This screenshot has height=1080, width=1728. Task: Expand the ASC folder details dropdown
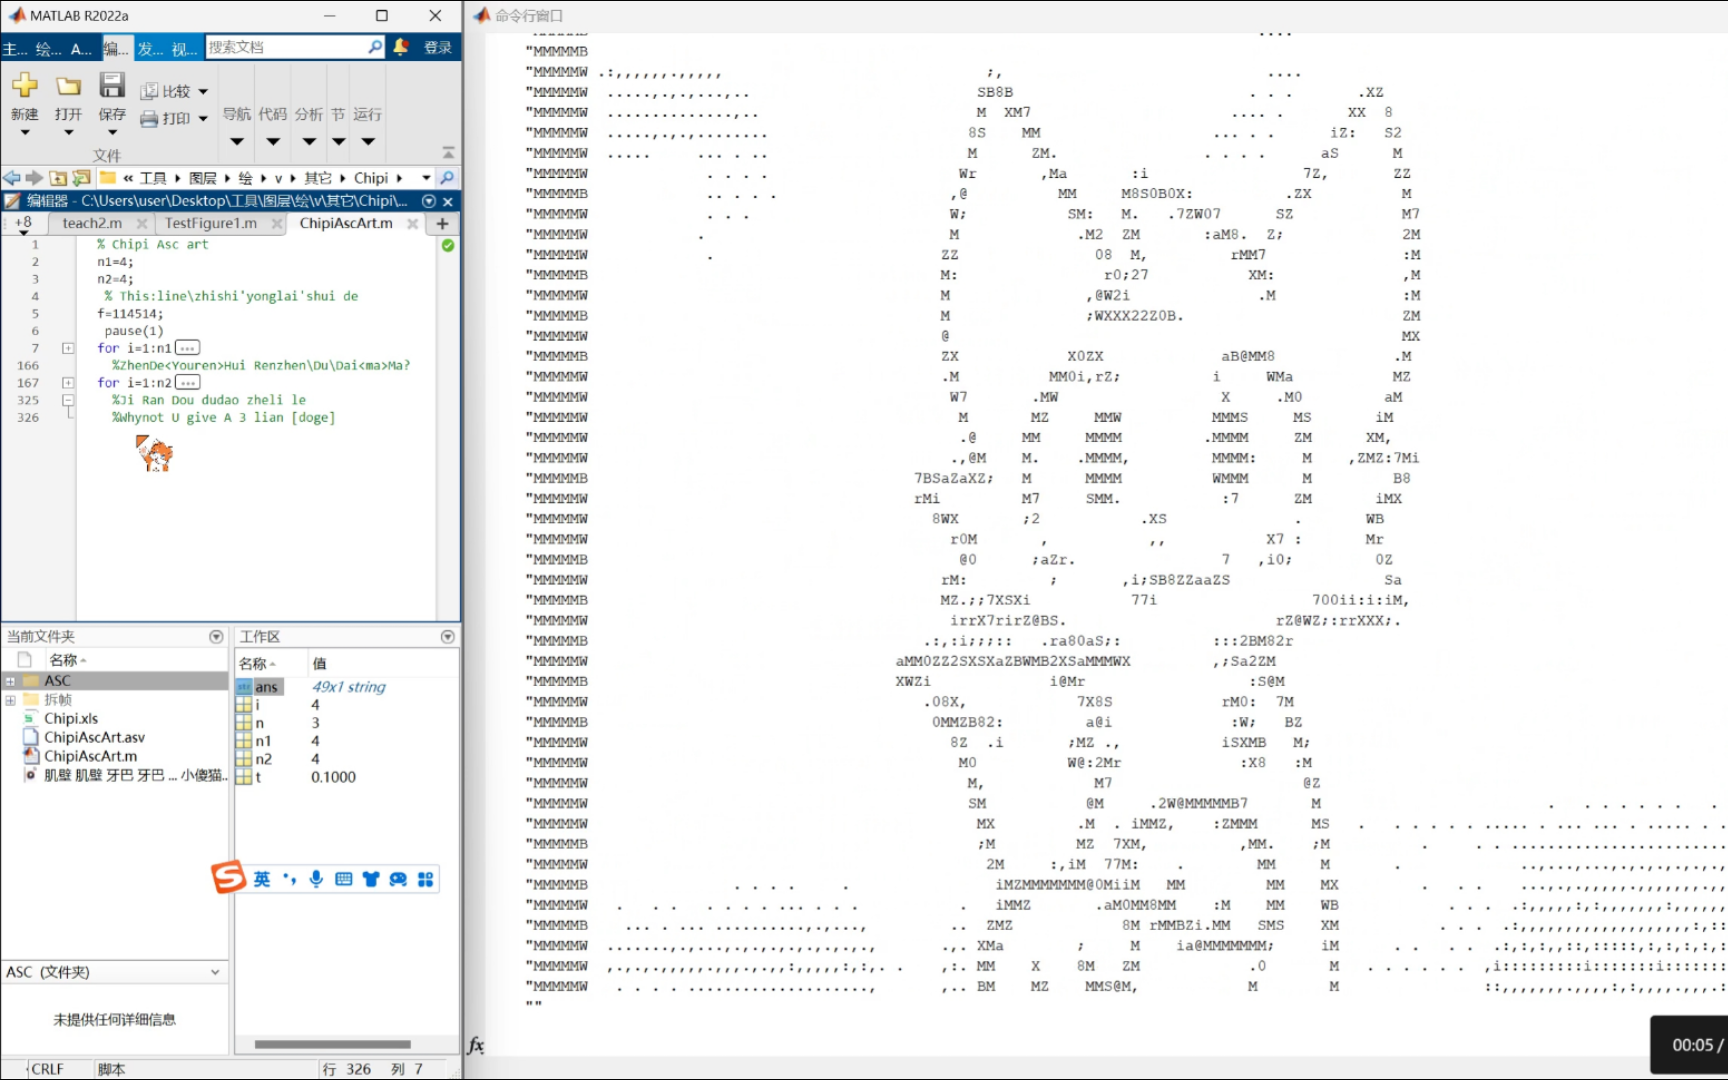pos(215,972)
